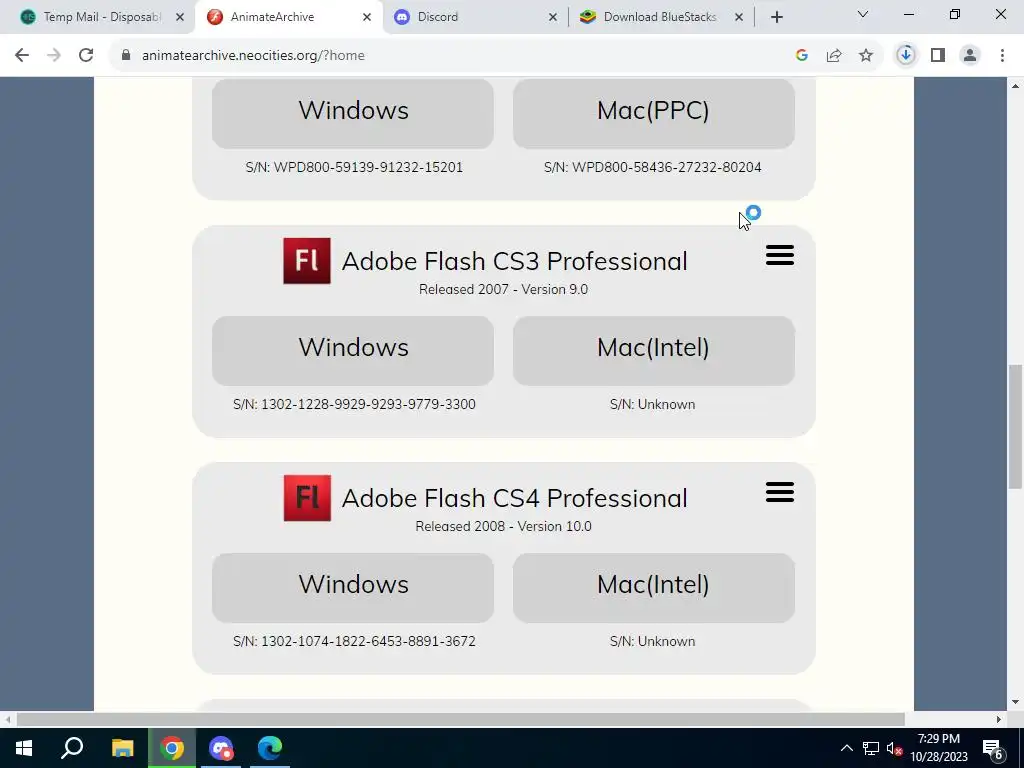Open the network status tray icon

pos(871,748)
